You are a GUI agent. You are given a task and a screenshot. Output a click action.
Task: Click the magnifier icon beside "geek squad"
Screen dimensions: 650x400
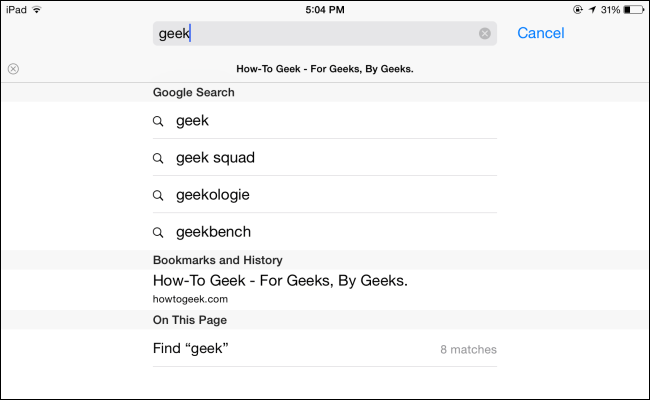(158, 158)
